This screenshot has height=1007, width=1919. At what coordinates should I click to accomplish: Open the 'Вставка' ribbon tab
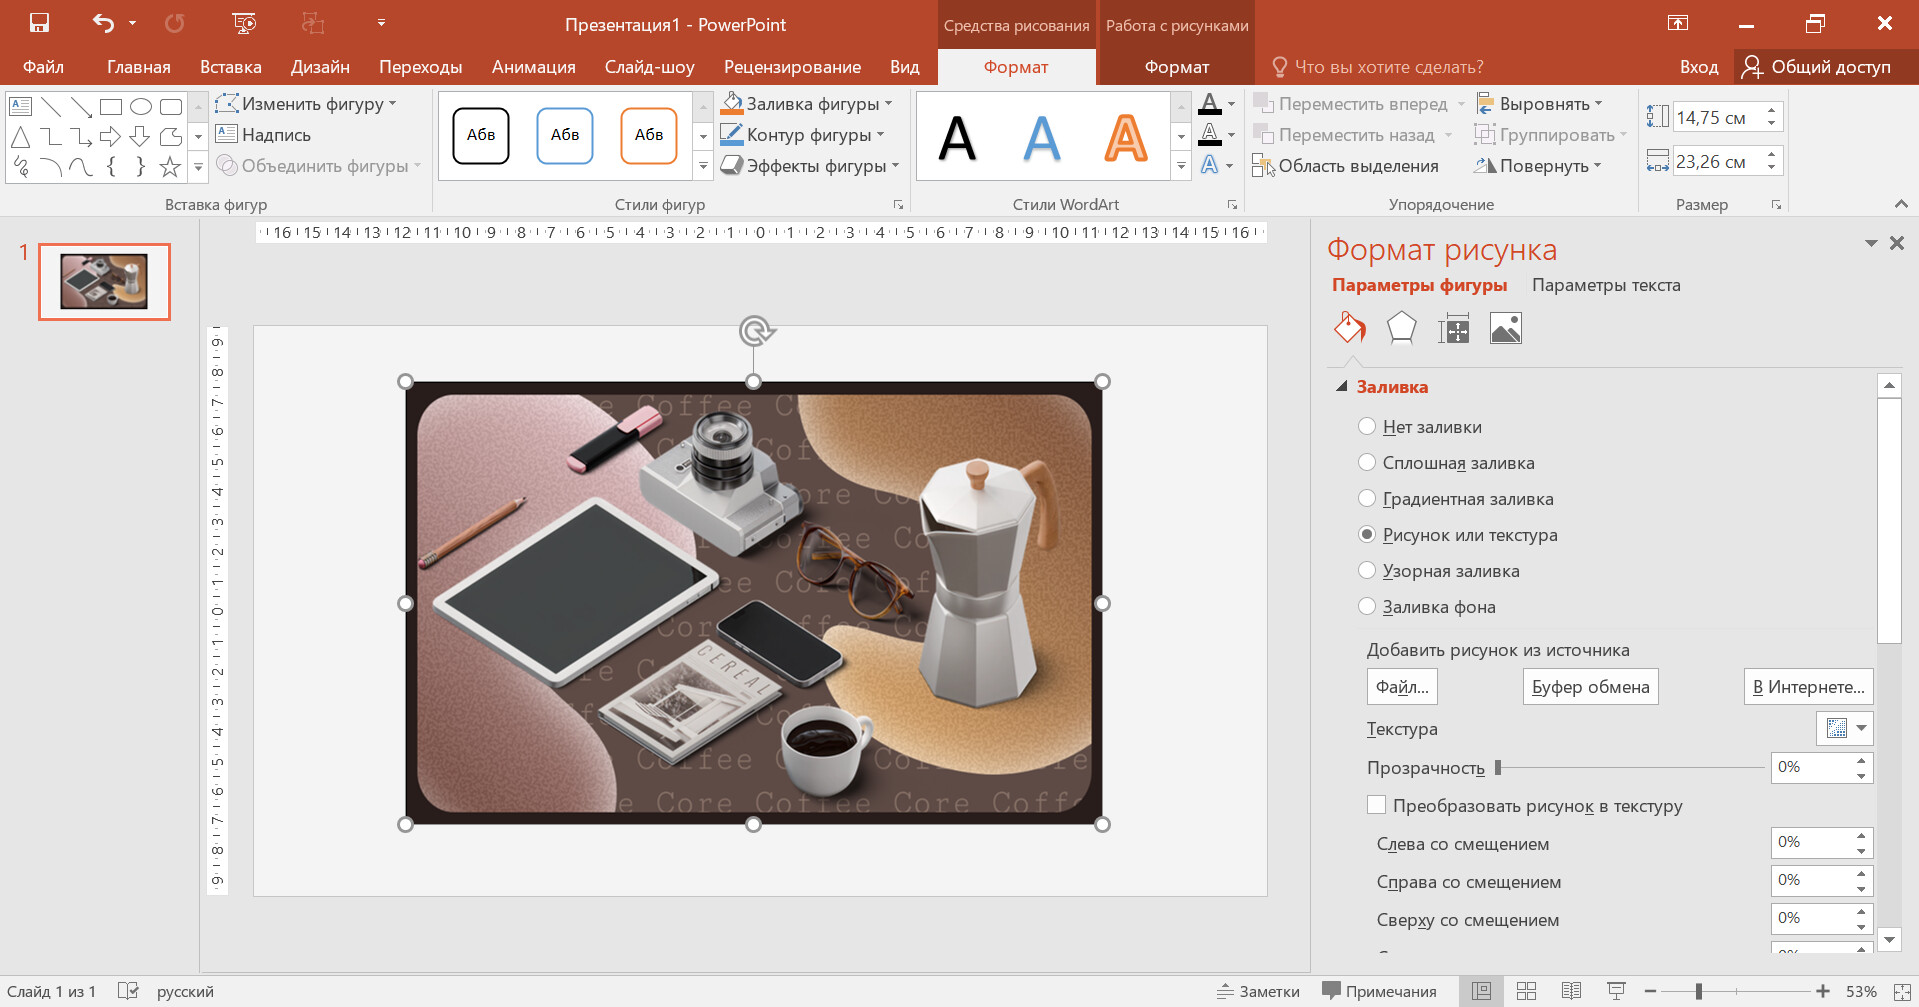point(230,67)
